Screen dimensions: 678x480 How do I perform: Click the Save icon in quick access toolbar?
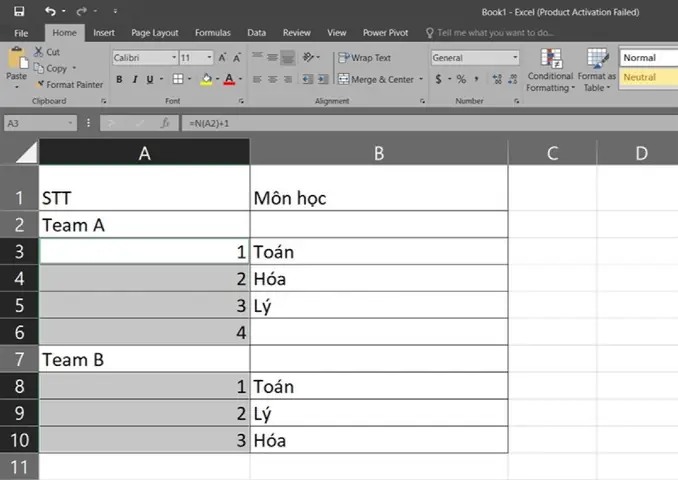[19, 11]
